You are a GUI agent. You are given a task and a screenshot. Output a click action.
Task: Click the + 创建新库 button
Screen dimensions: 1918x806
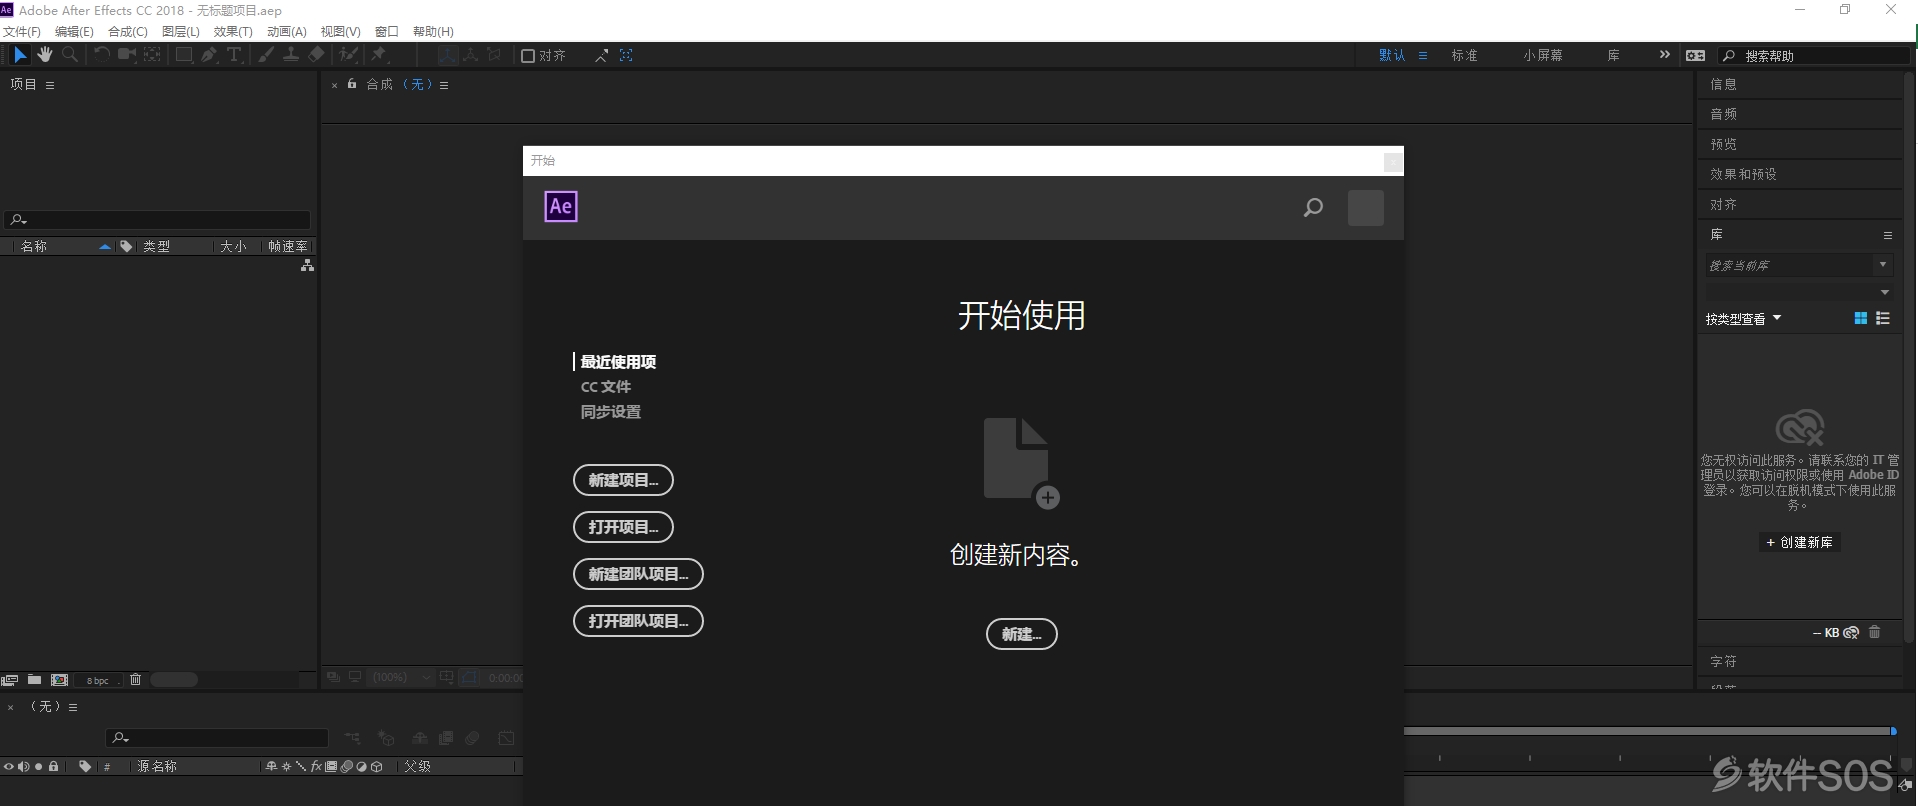pyautogui.click(x=1800, y=542)
